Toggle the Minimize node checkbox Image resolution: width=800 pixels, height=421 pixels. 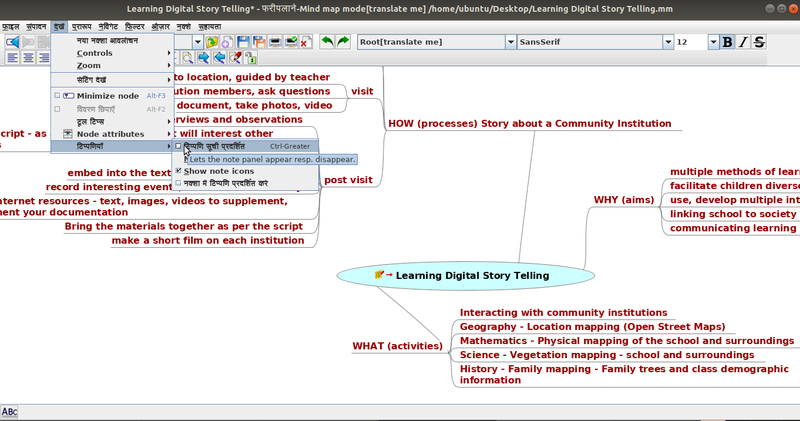click(x=57, y=95)
